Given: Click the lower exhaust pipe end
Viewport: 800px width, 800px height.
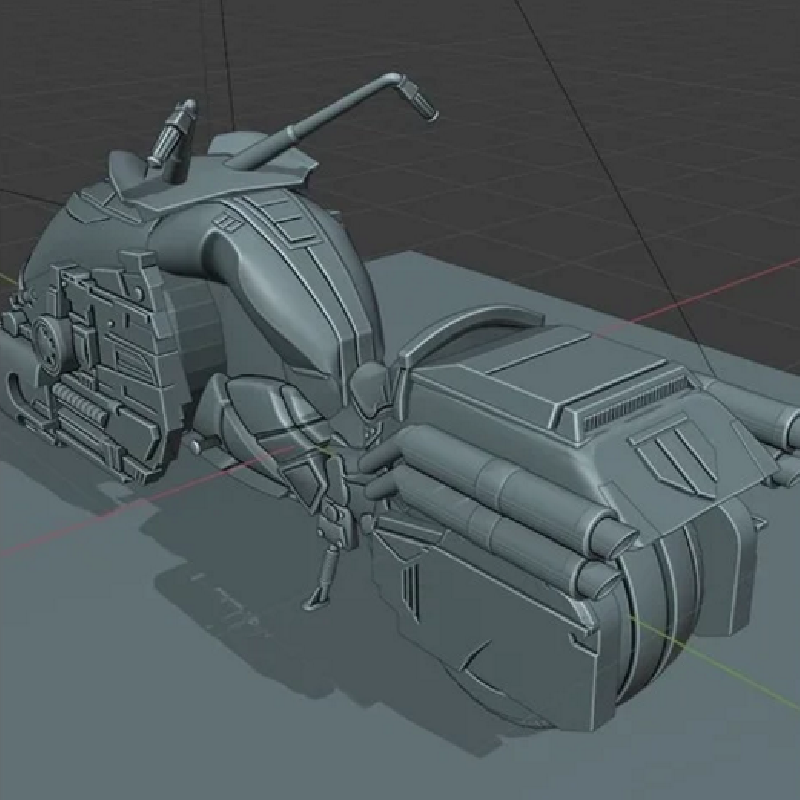Looking at the screenshot, I should [598, 577].
